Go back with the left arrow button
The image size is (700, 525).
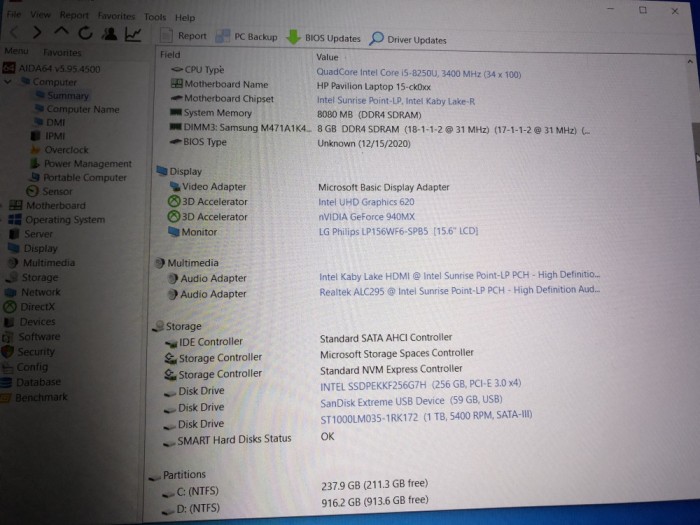coord(14,32)
